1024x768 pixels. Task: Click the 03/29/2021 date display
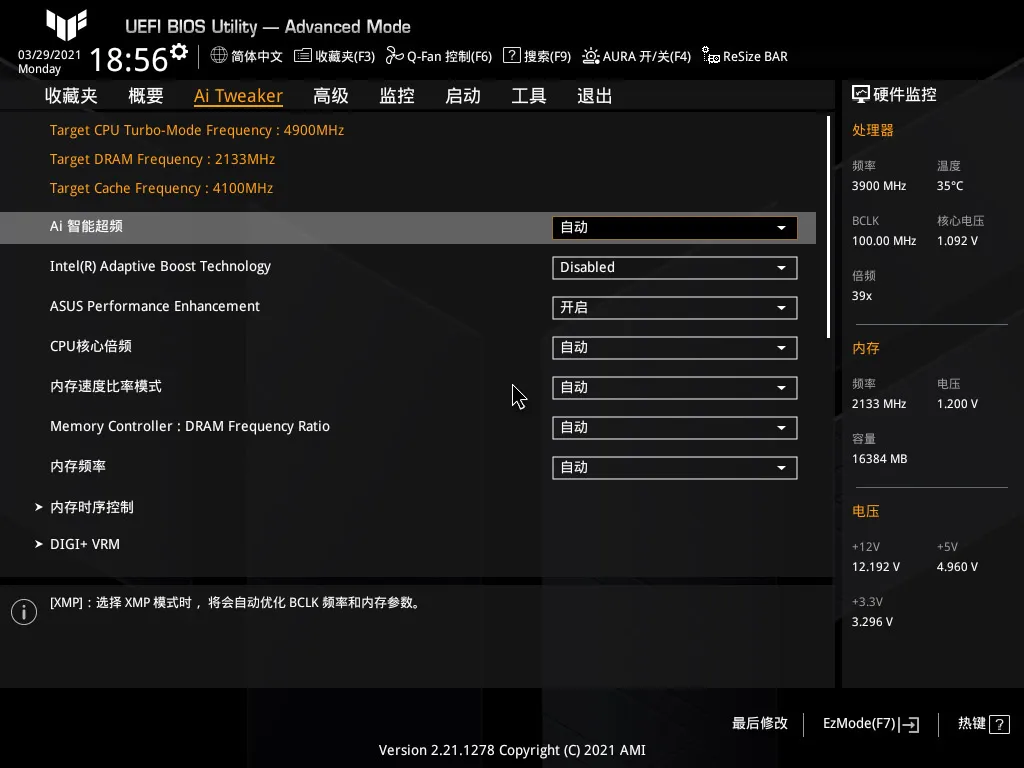pos(49,55)
